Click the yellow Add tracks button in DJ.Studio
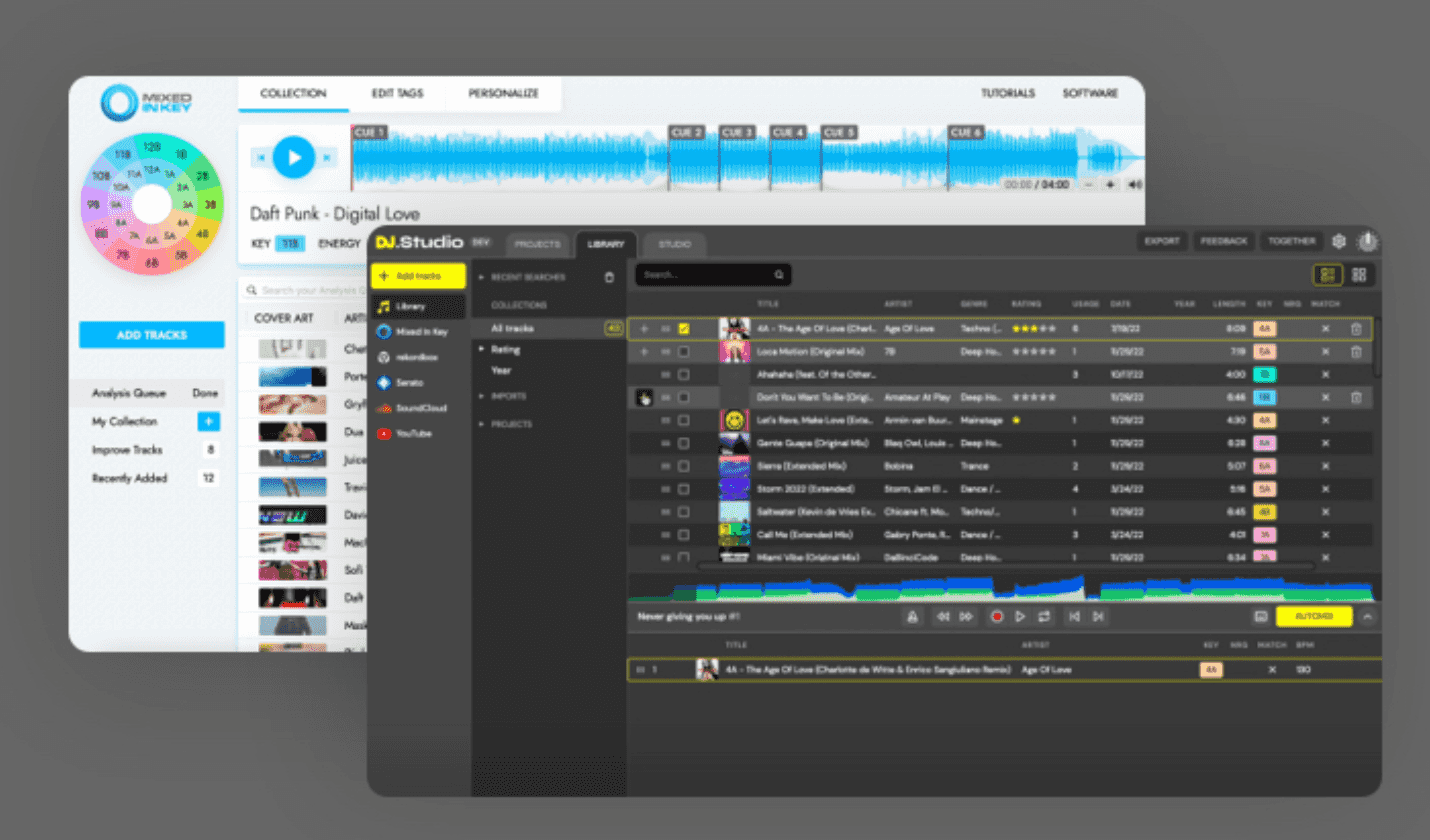1430x840 pixels. pos(418,276)
